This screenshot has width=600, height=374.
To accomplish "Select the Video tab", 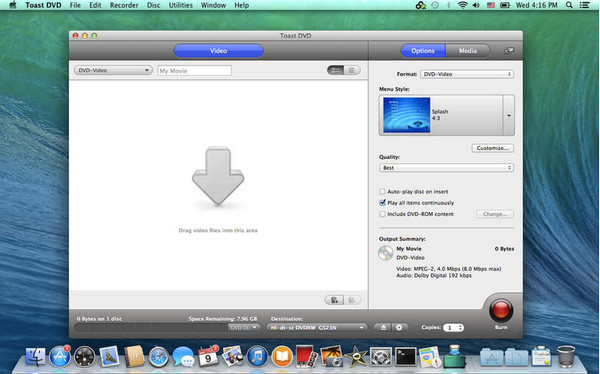I will 218,51.
